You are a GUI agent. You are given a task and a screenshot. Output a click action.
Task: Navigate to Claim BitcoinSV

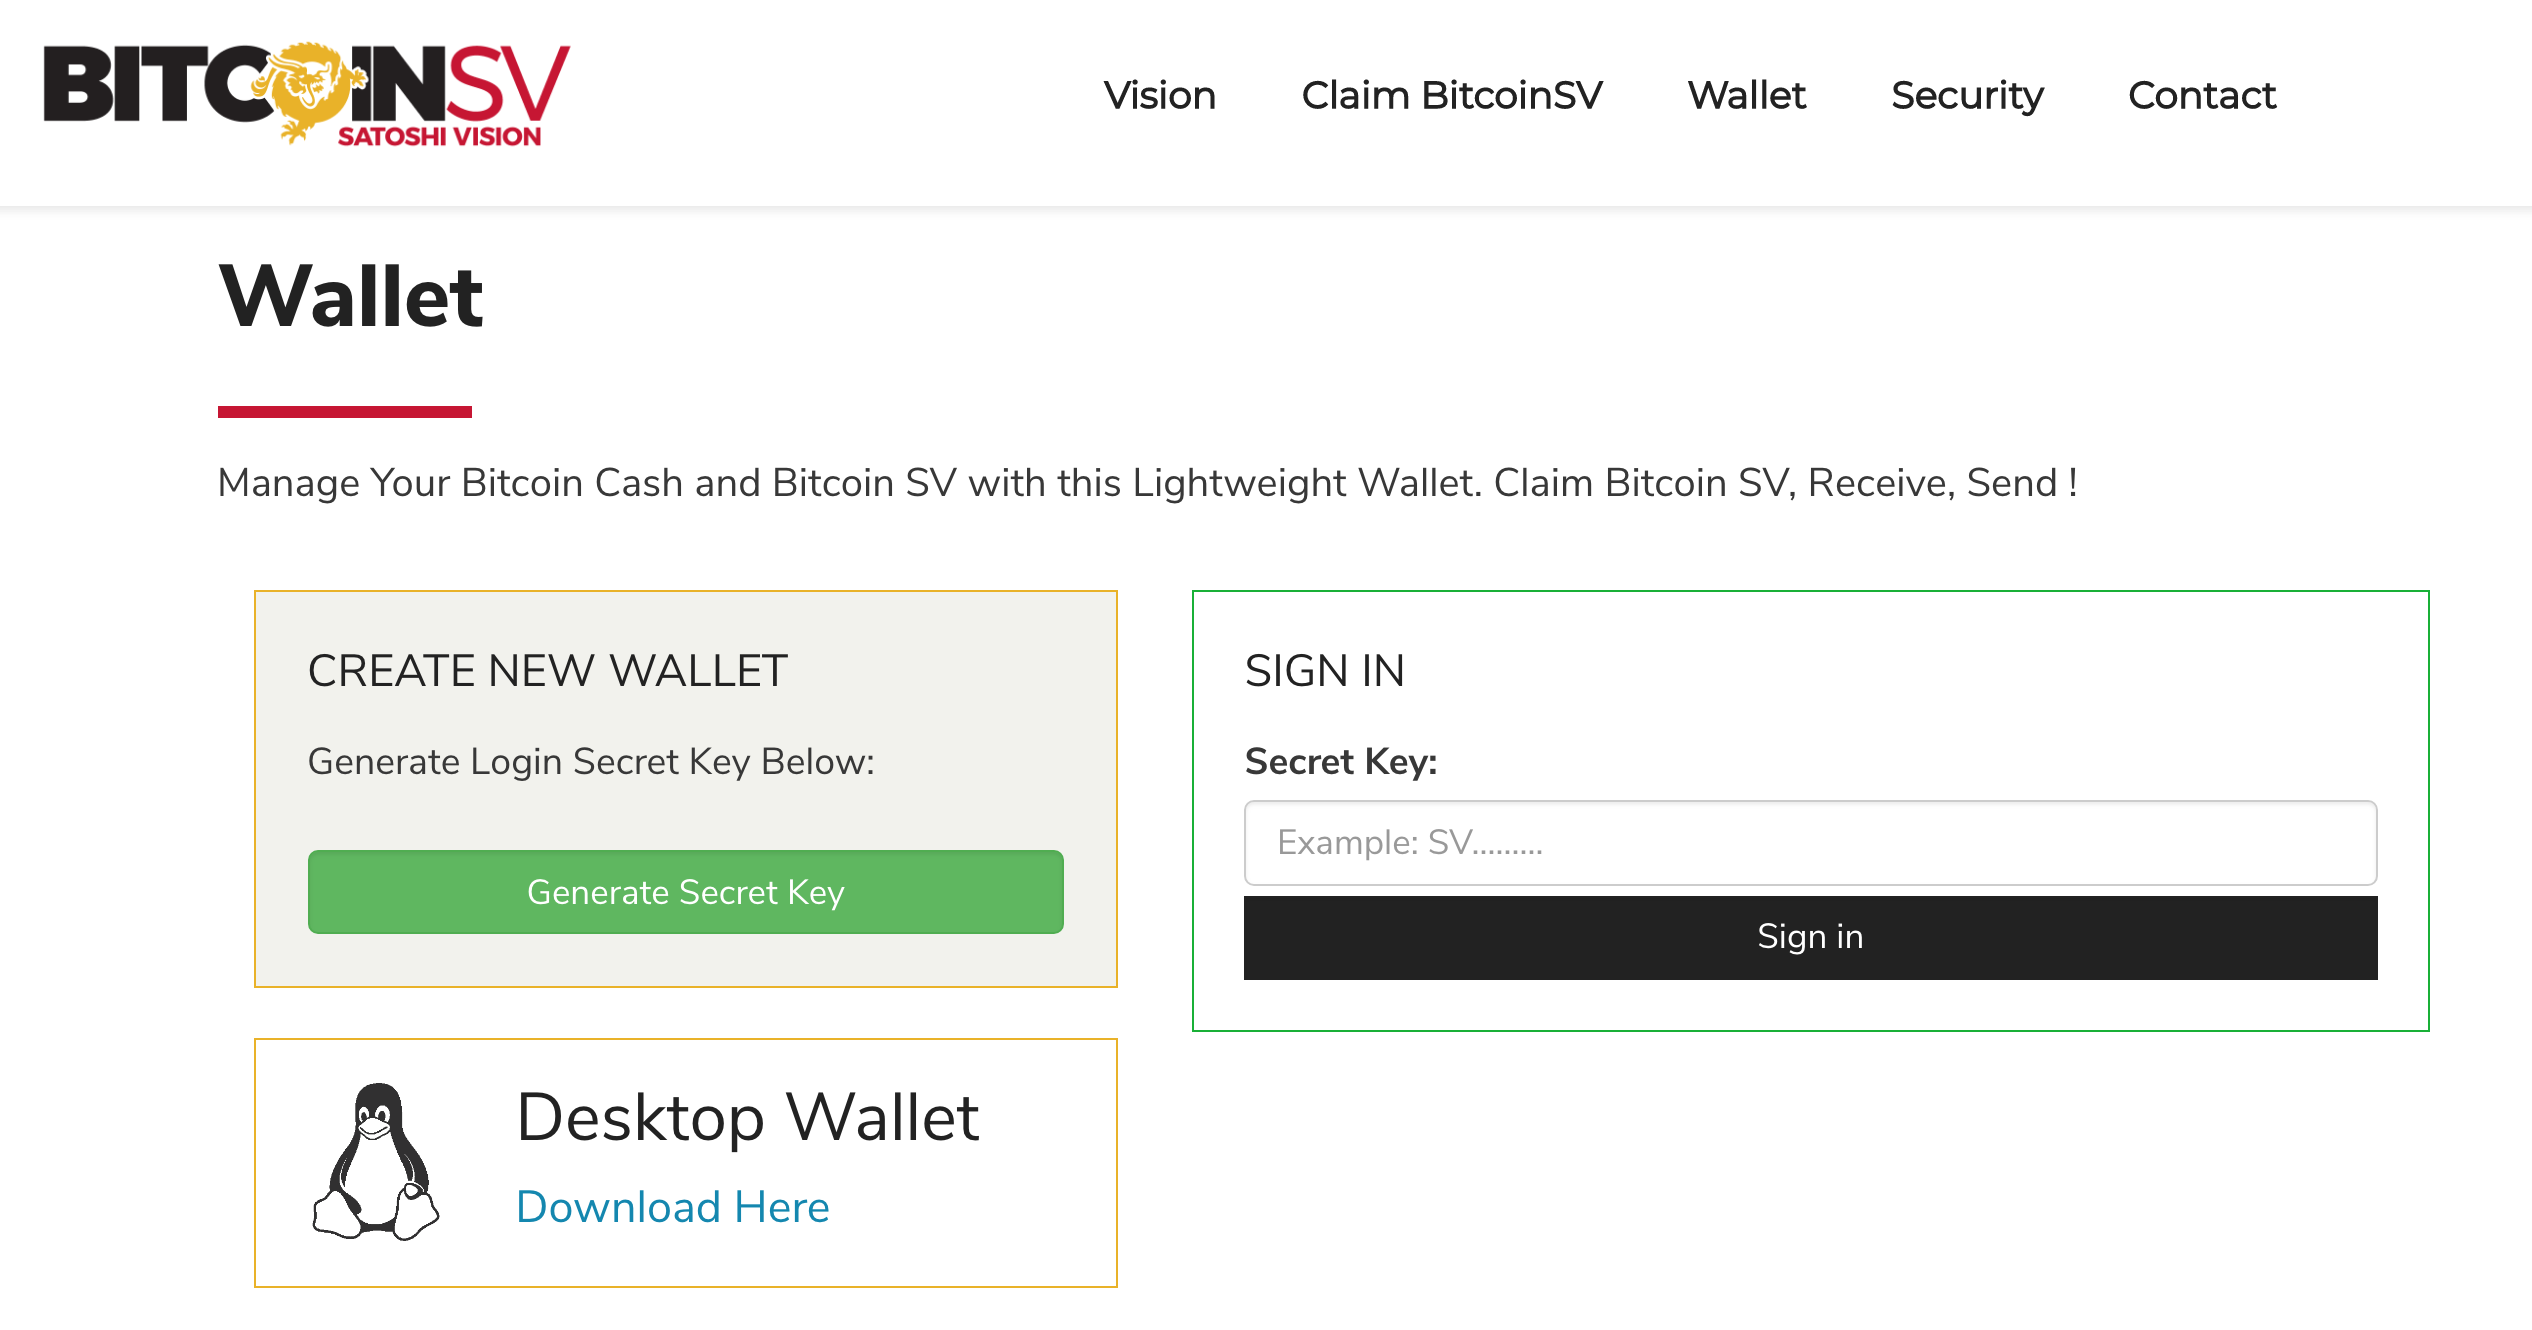click(1452, 96)
